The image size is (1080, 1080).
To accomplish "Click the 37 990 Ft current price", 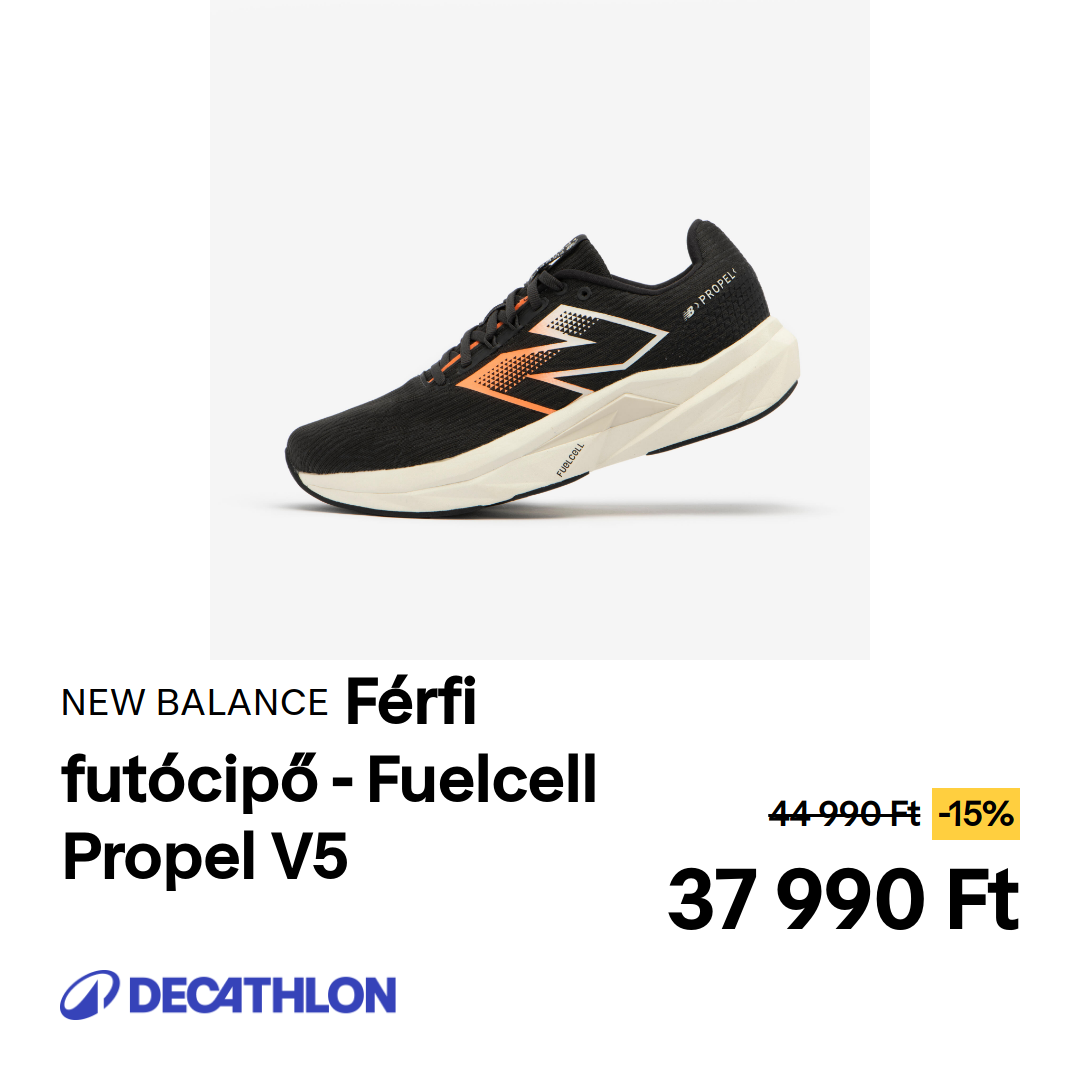I will click(x=843, y=900).
